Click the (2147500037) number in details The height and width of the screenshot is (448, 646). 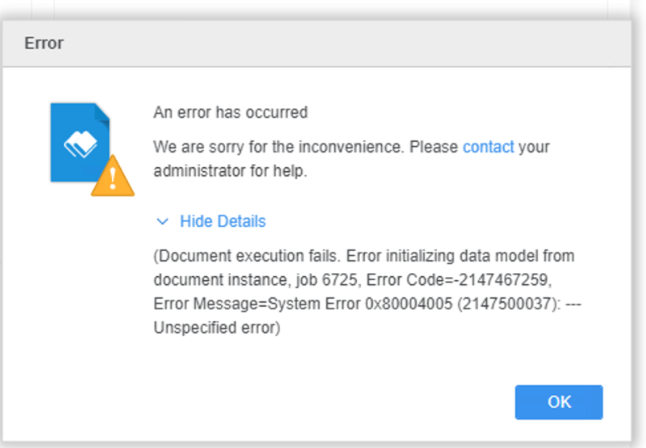tap(509, 304)
